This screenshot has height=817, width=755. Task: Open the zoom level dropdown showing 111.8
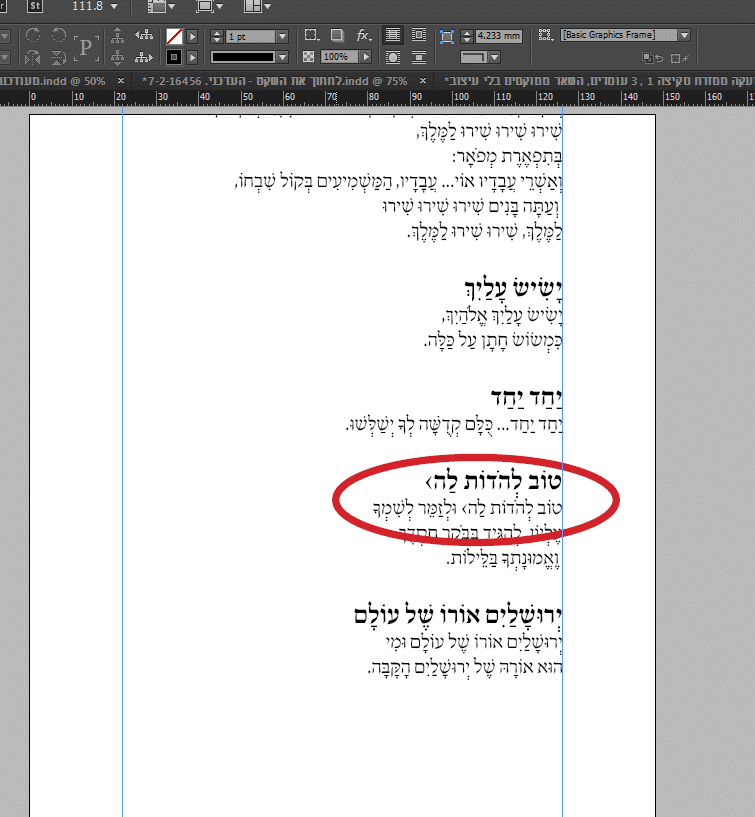click(x=114, y=6)
